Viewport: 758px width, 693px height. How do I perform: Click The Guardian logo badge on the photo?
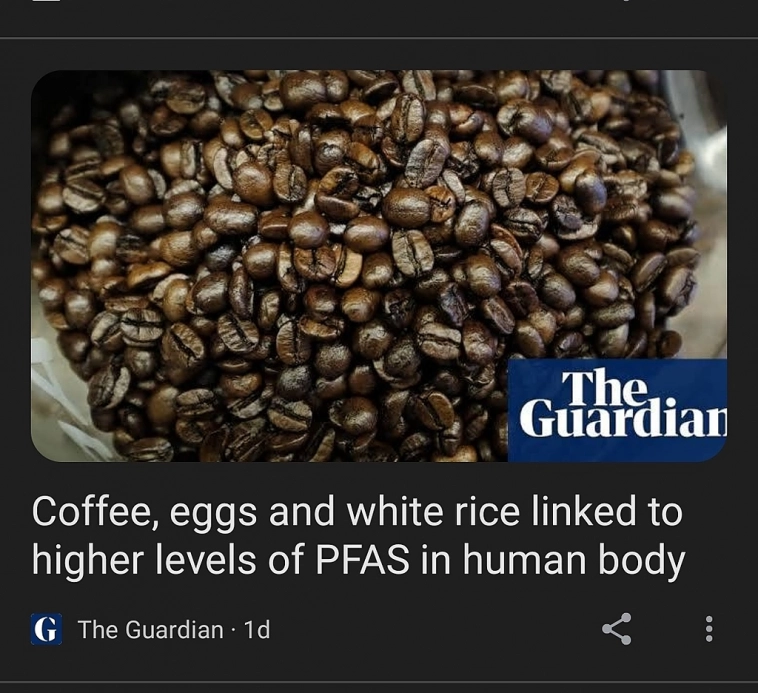coord(617,410)
